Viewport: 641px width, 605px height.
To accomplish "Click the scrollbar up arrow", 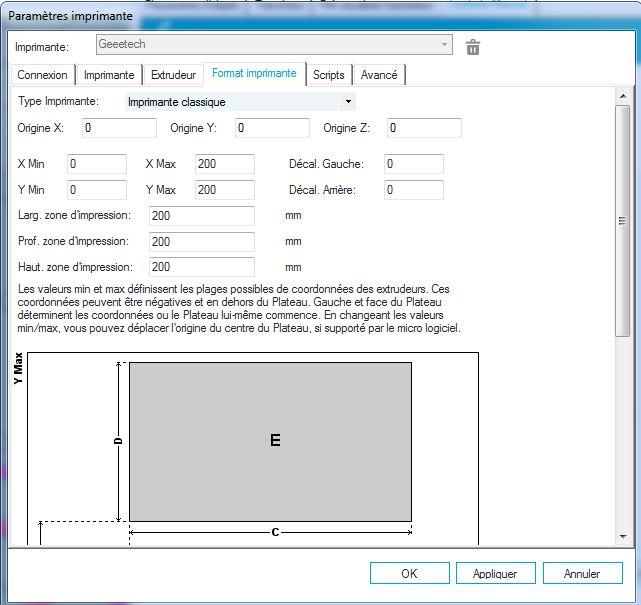I will tap(623, 96).
